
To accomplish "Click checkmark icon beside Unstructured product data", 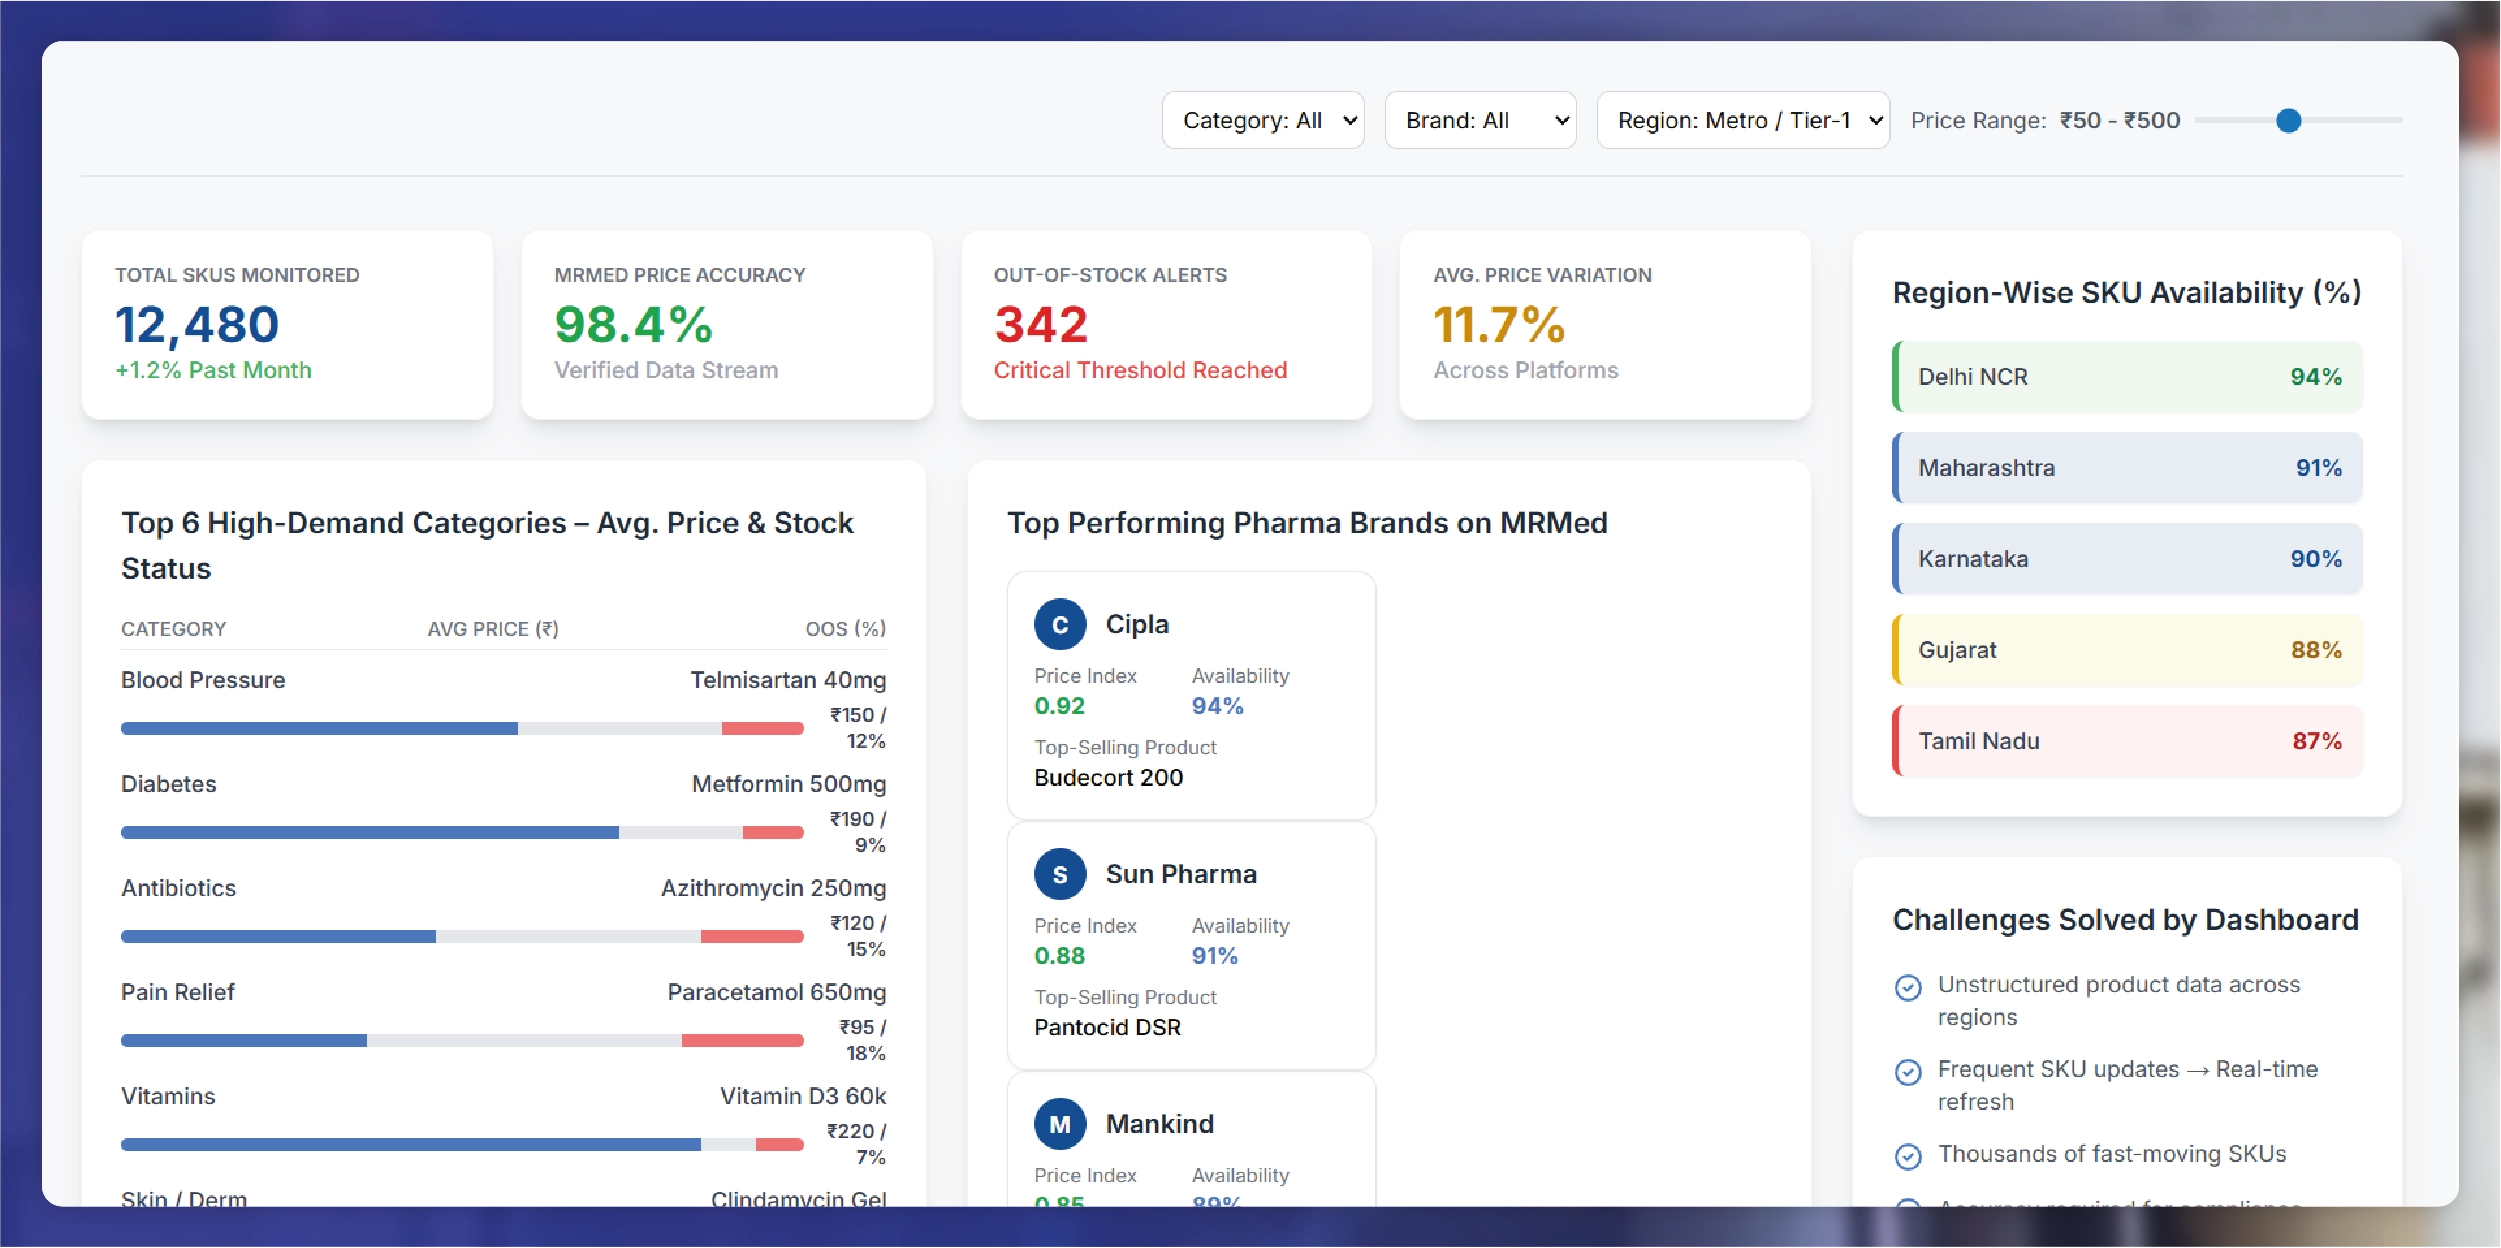I will pos(1908,988).
